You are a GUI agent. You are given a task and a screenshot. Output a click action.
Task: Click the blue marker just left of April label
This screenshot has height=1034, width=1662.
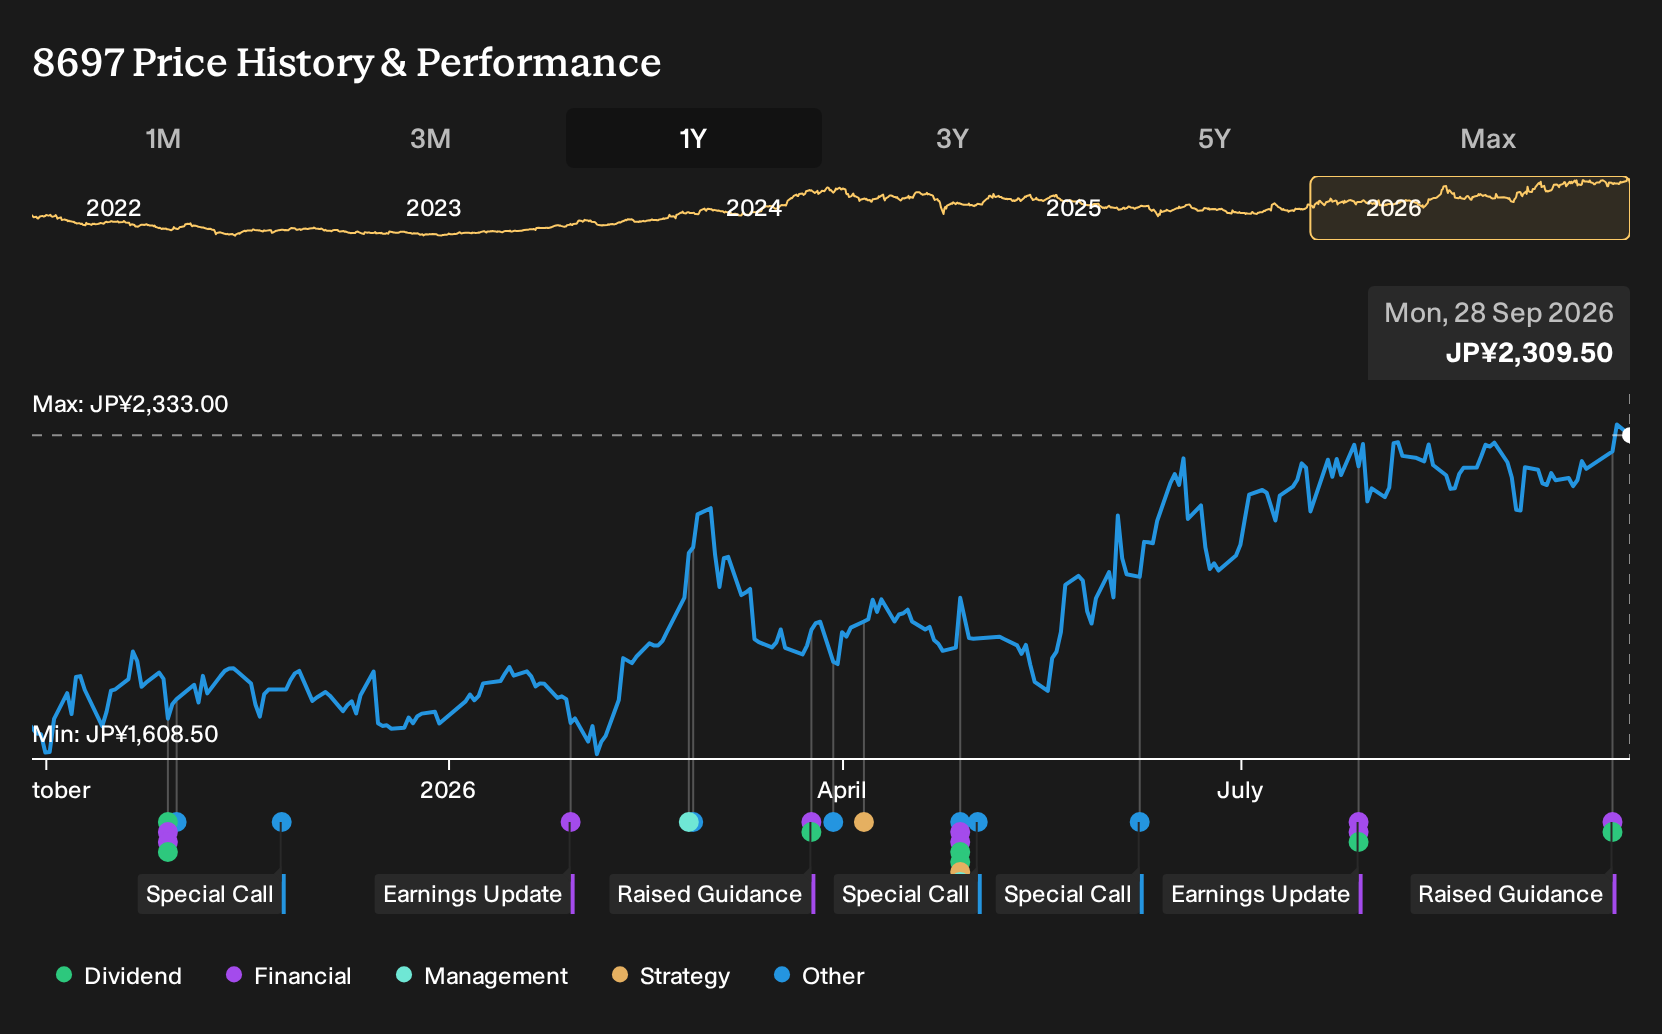pyautogui.click(x=833, y=822)
